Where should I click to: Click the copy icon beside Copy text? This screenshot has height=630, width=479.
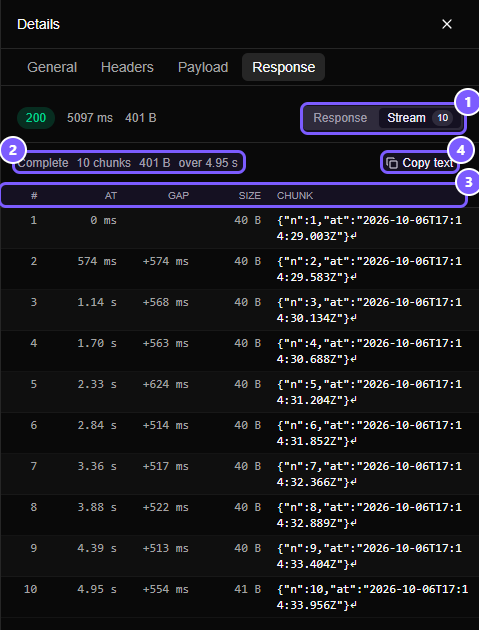click(x=392, y=163)
